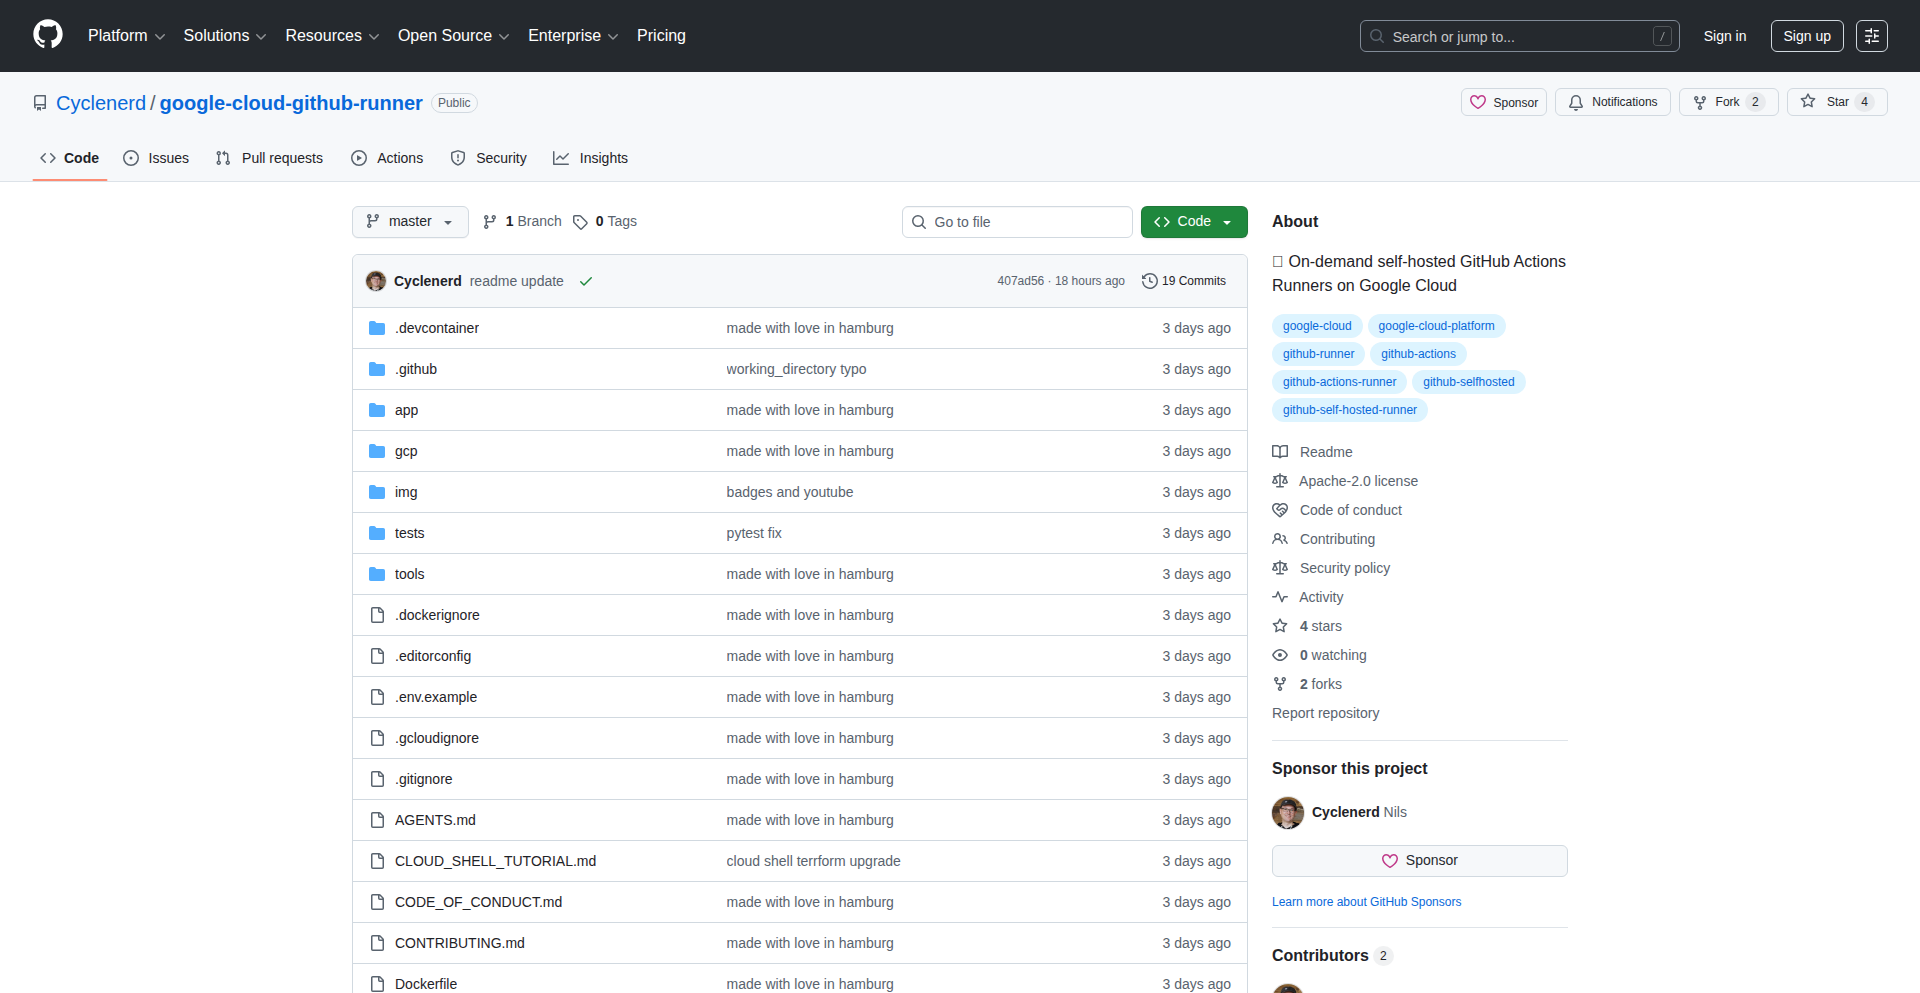Image resolution: width=1920 pixels, height=993 pixels.
Task: Open the master branch selector
Action: [409, 221]
